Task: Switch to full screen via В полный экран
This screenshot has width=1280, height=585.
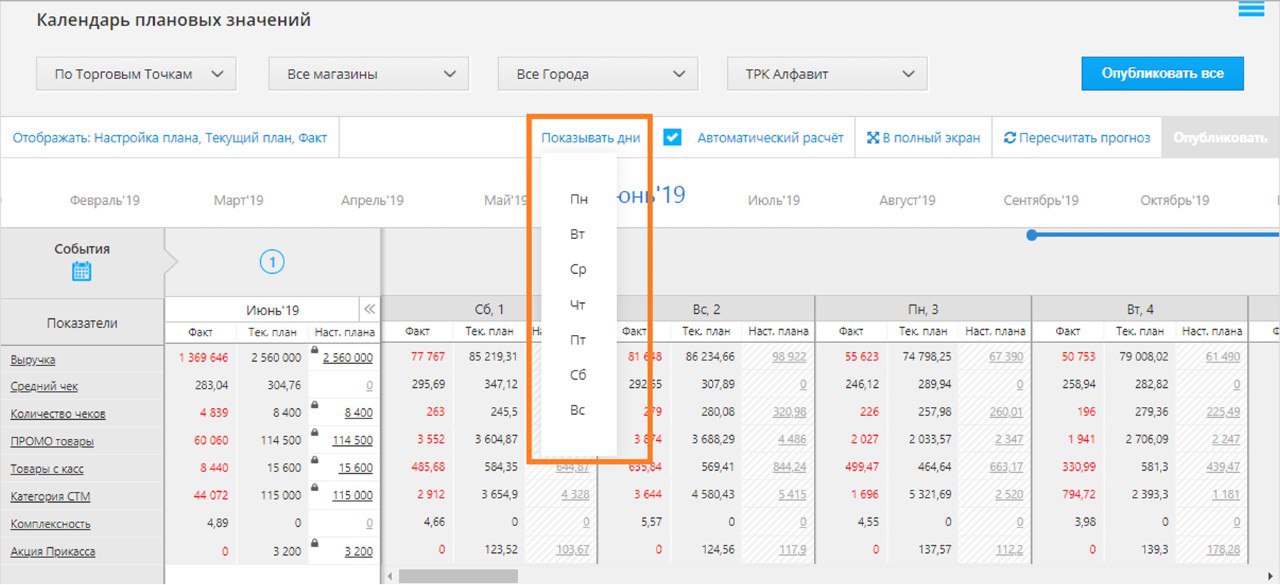Action: pos(923,138)
